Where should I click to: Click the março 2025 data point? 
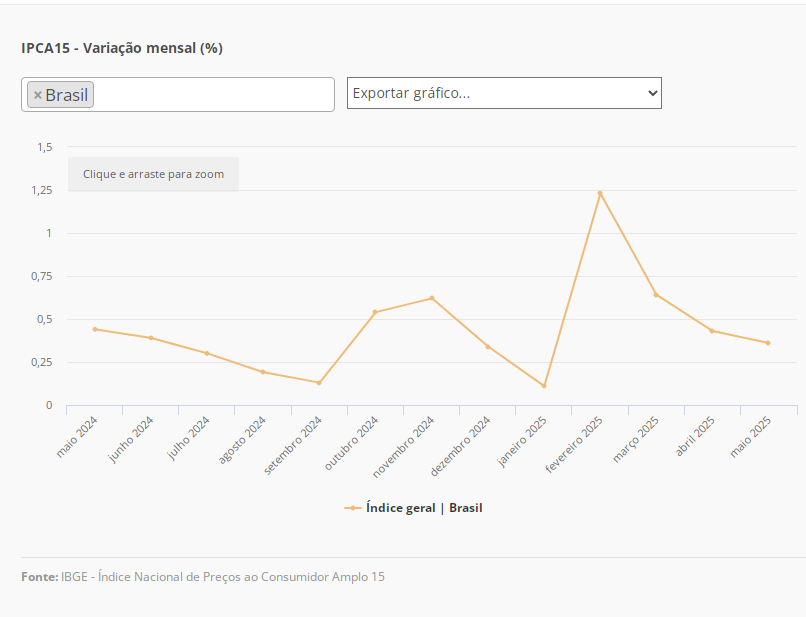coord(656,295)
